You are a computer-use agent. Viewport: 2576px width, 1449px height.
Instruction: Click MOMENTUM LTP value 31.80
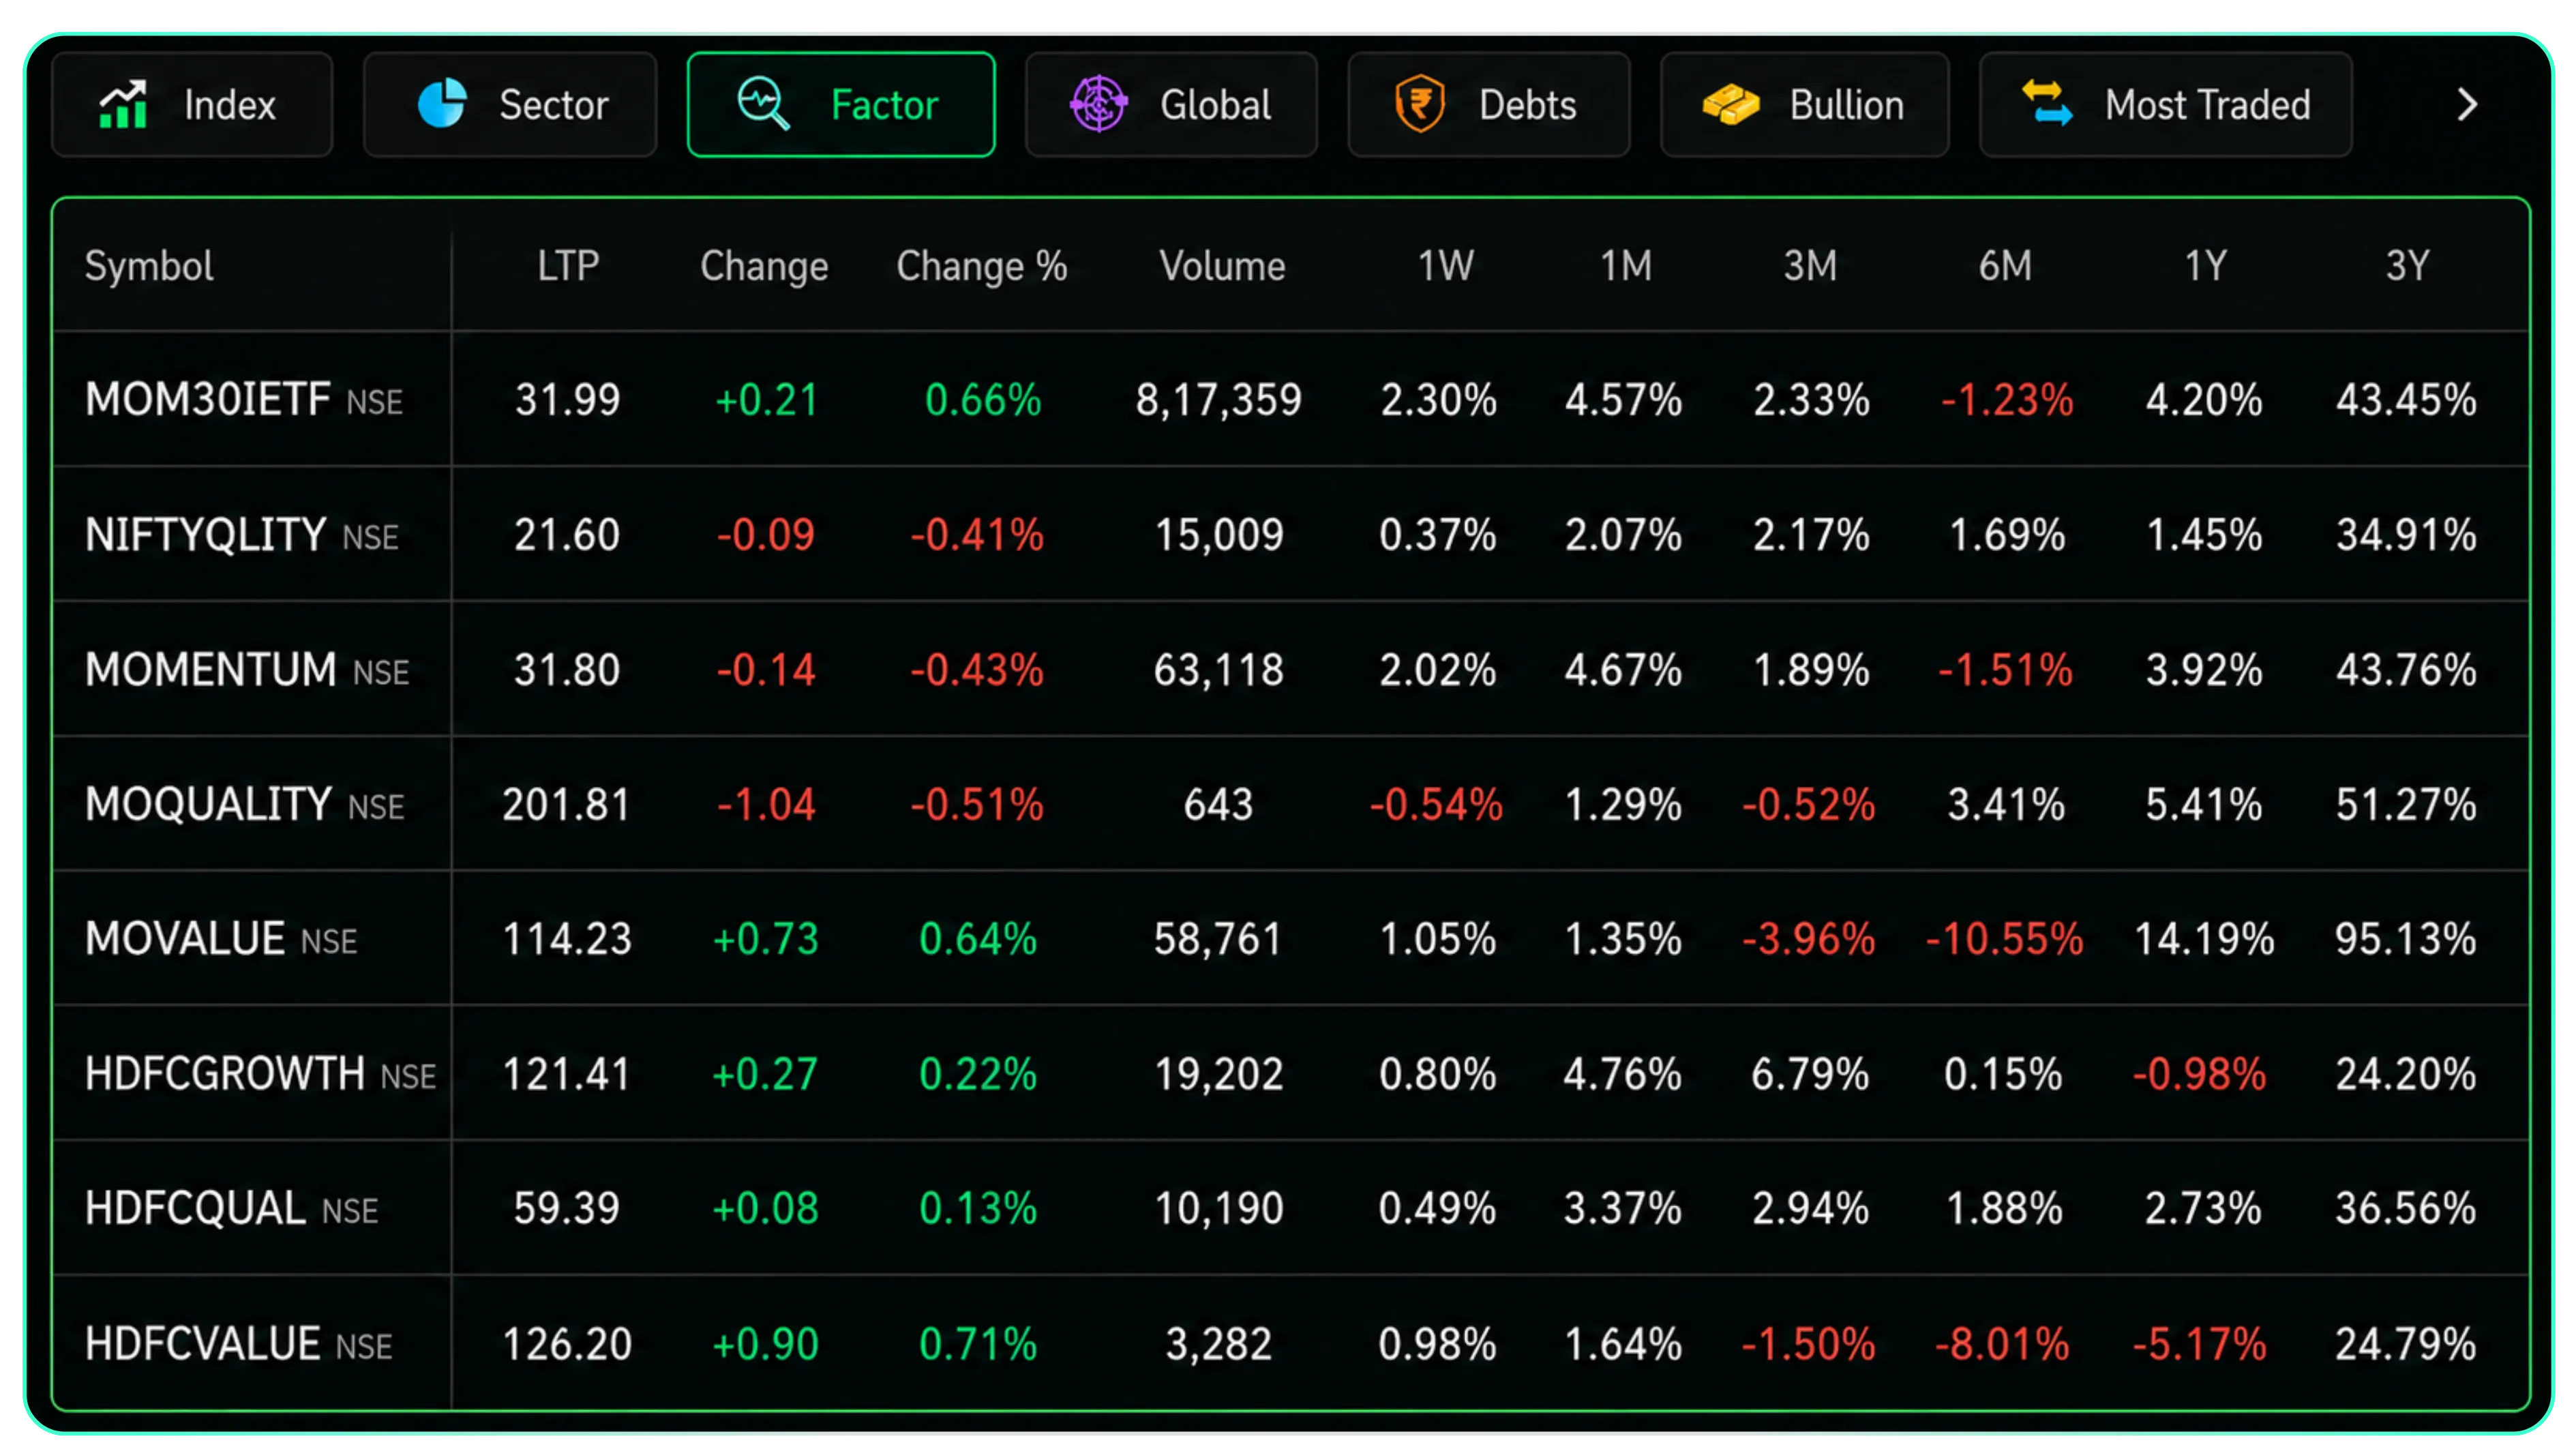coord(567,670)
